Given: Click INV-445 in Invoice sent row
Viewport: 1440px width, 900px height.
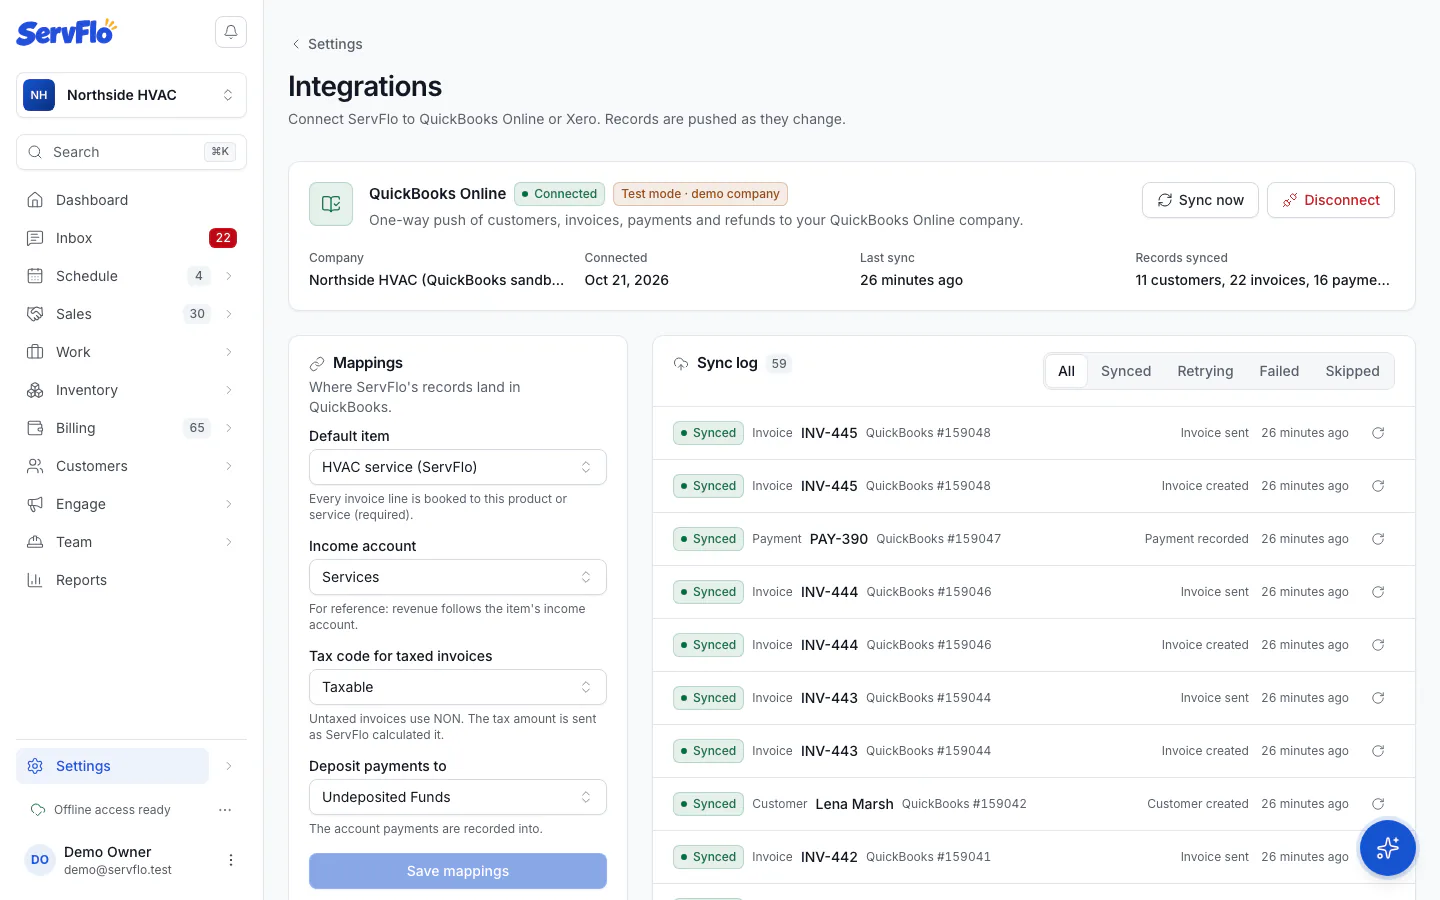Looking at the screenshot, I should pos(829,433).
